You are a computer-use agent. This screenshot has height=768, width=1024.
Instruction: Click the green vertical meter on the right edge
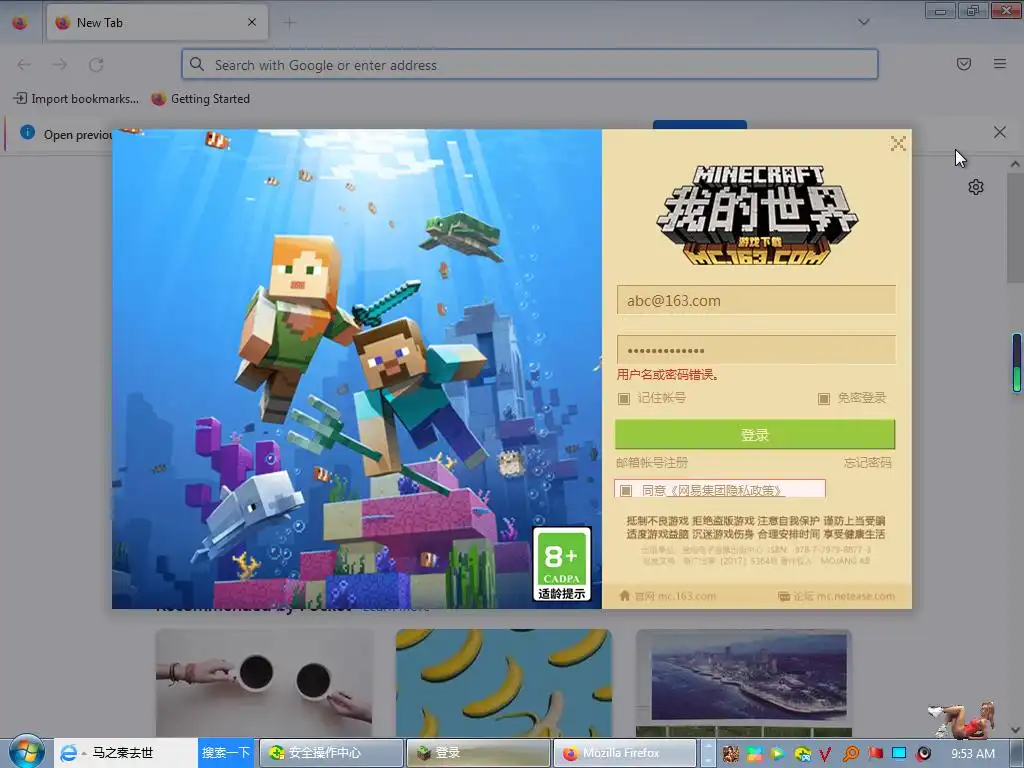coord(1017,363)
